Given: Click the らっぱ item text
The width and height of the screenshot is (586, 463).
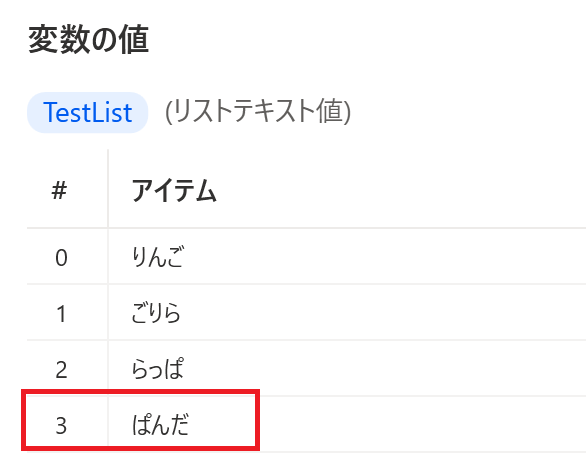Looking at the screenshot, I should [157, 368].
